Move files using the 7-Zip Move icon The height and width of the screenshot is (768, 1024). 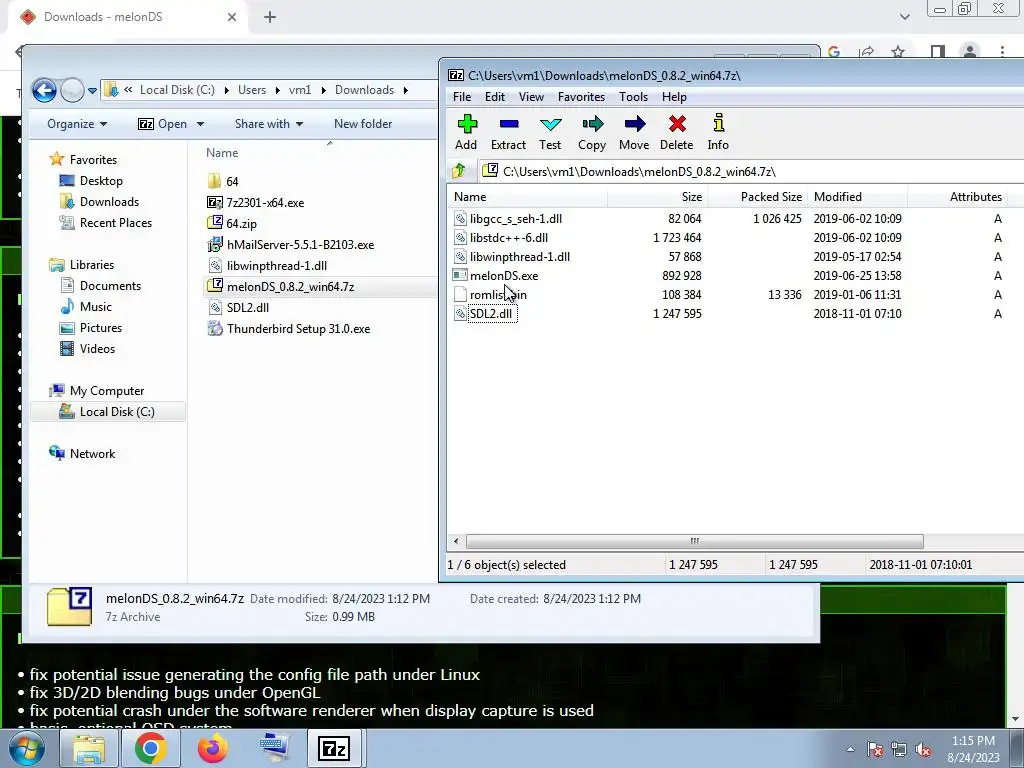click(x=633, y=133)
